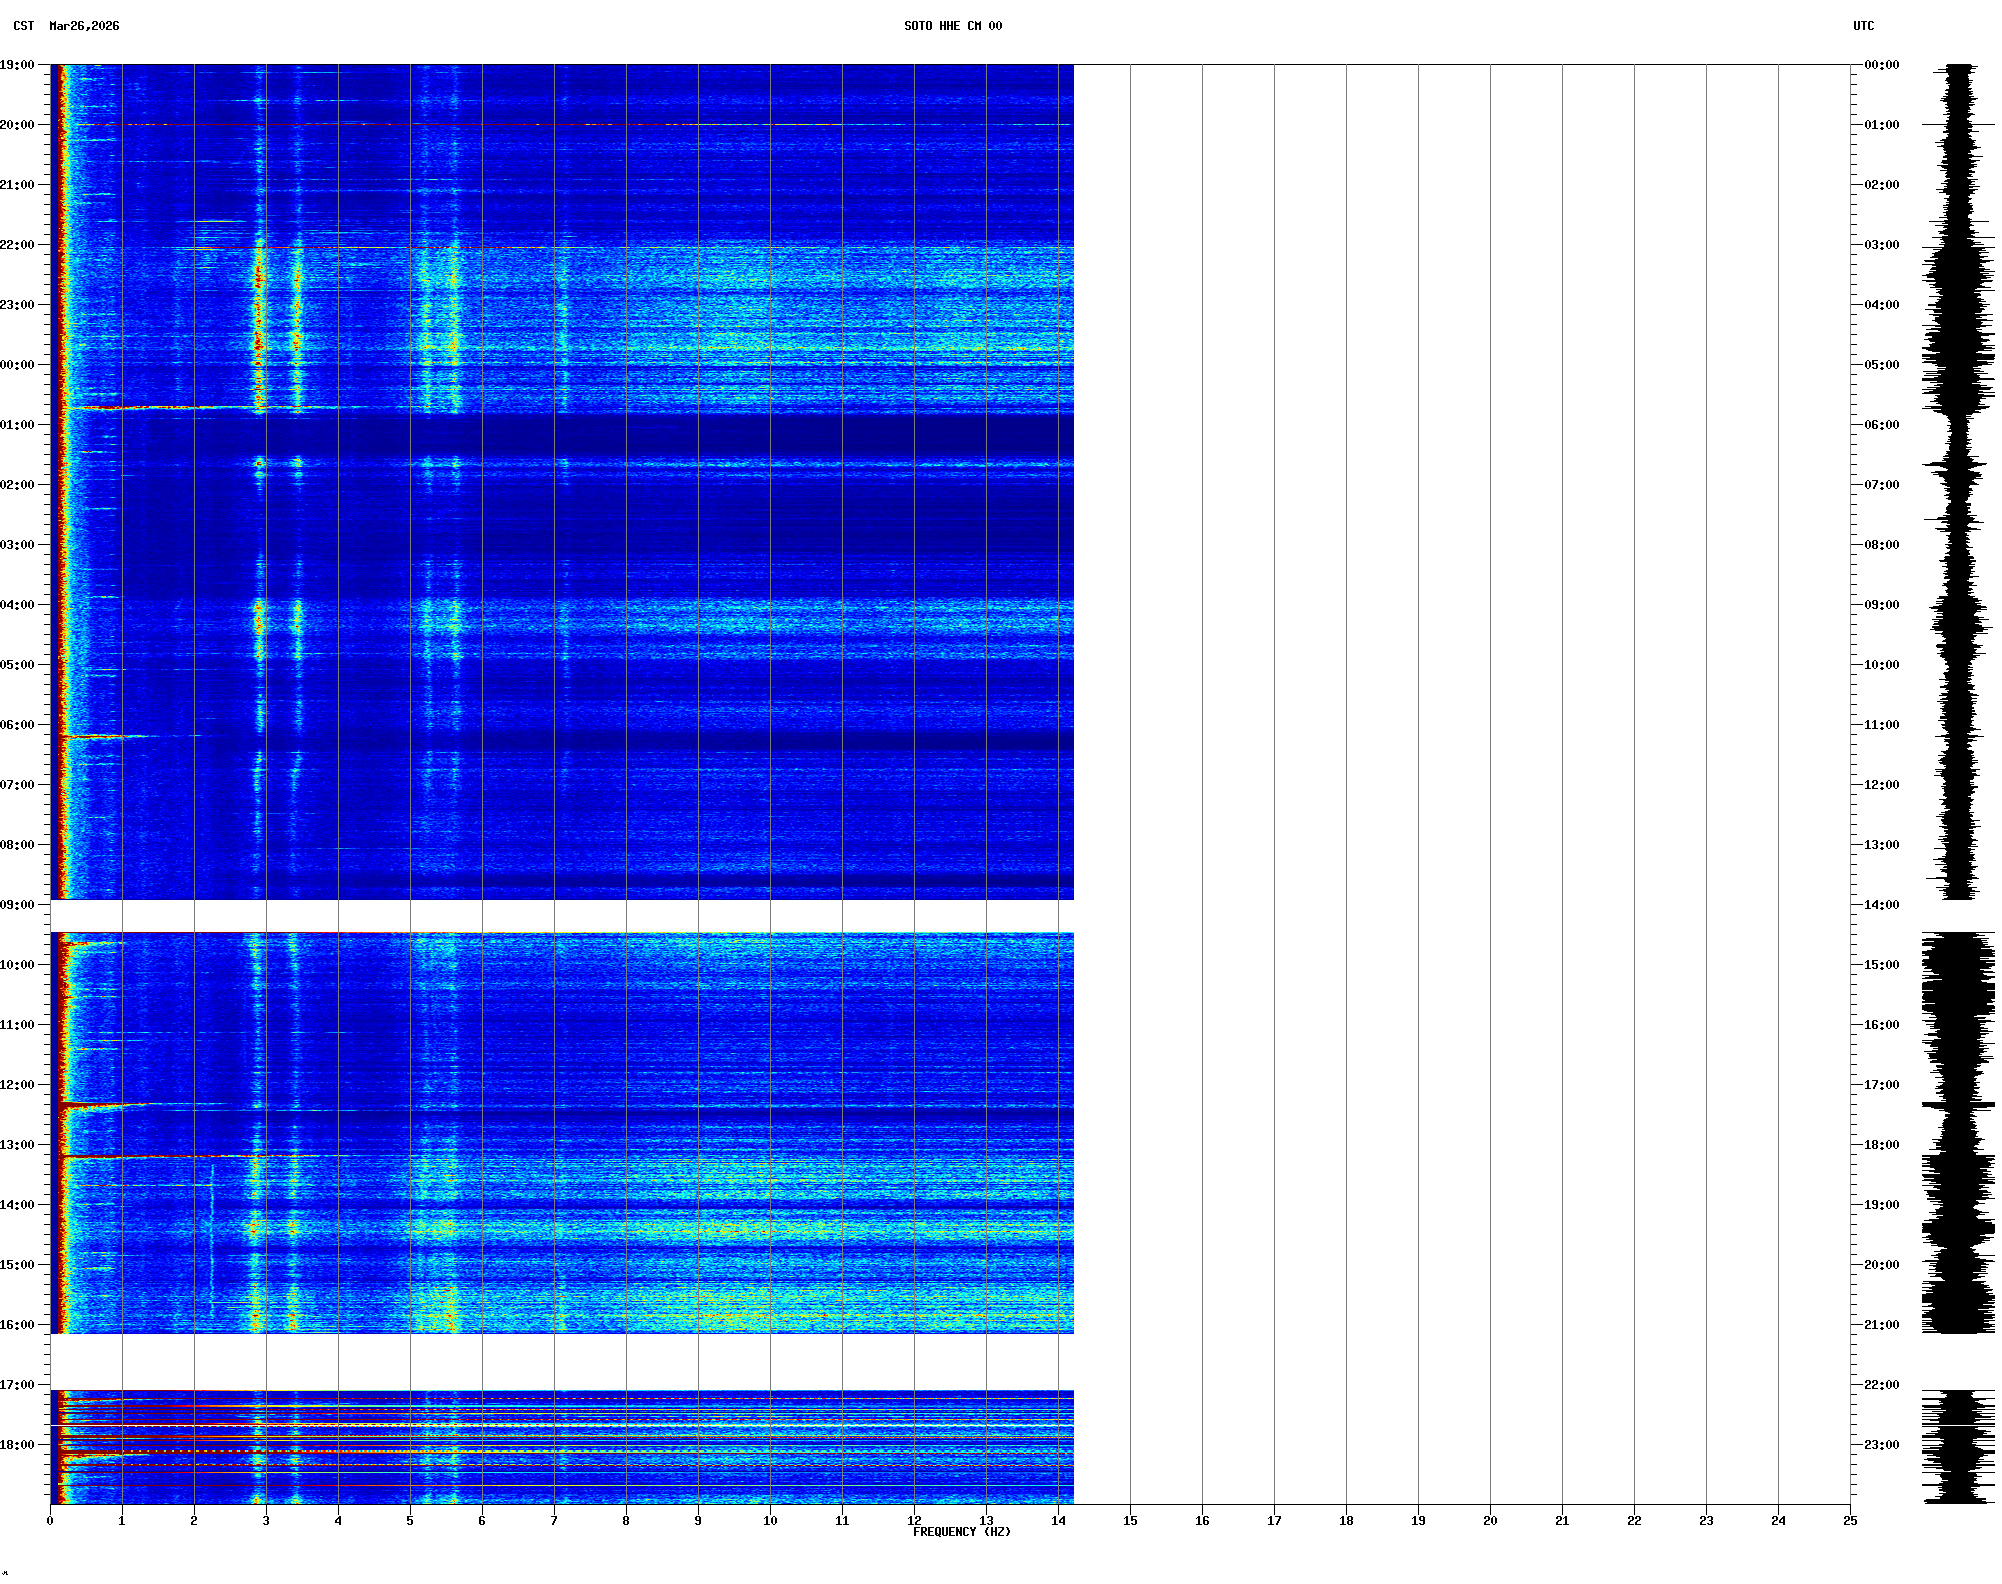Viewport: 2002px width, 1584px height.
Task: Click the red horizontal streak at 20:00 CST
Action: click(400, 125)
